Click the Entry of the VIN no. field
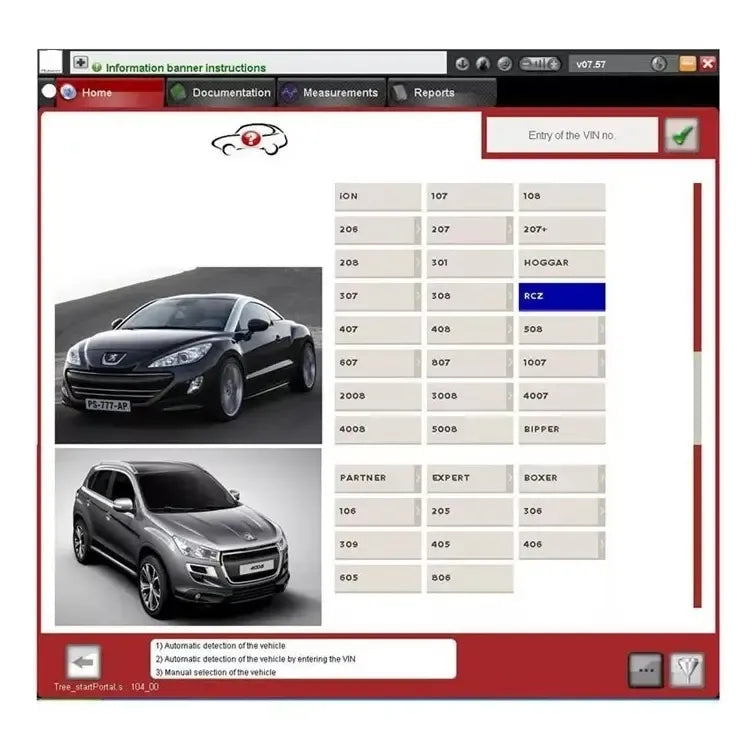Image resolution: width=756 pixels, height=756 pixels. click(572, 135)
